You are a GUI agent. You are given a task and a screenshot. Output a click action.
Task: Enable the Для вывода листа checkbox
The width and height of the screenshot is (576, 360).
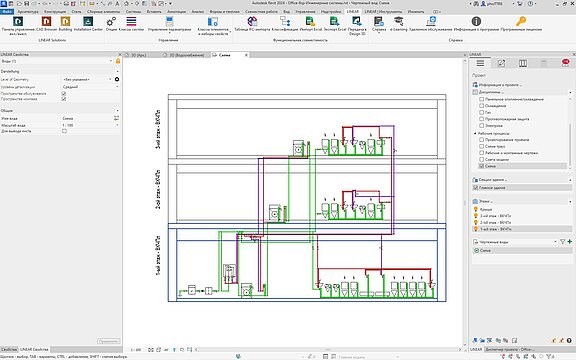pos(64,131)
